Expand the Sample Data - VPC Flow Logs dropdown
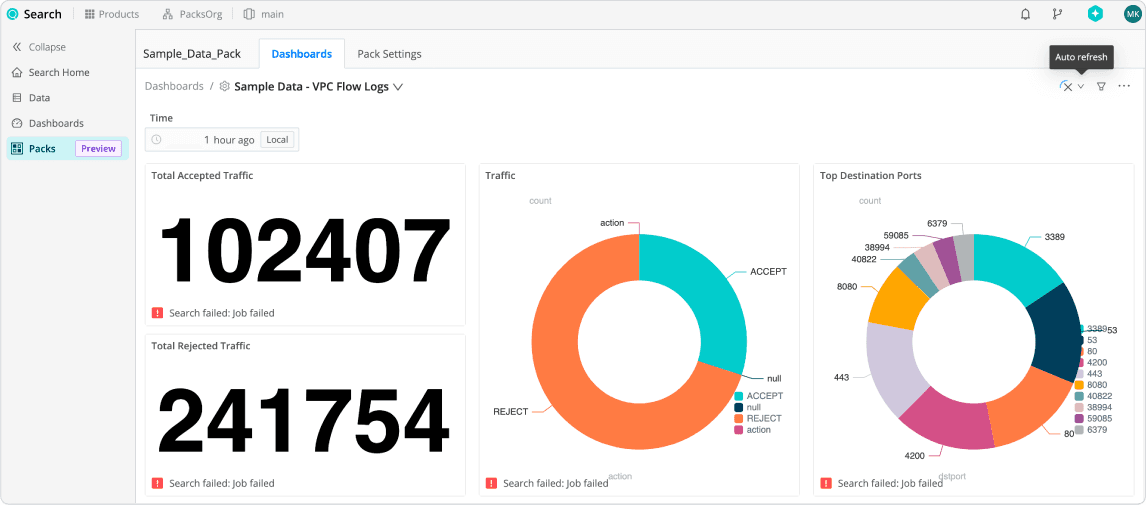 click(x=398, y=87)
